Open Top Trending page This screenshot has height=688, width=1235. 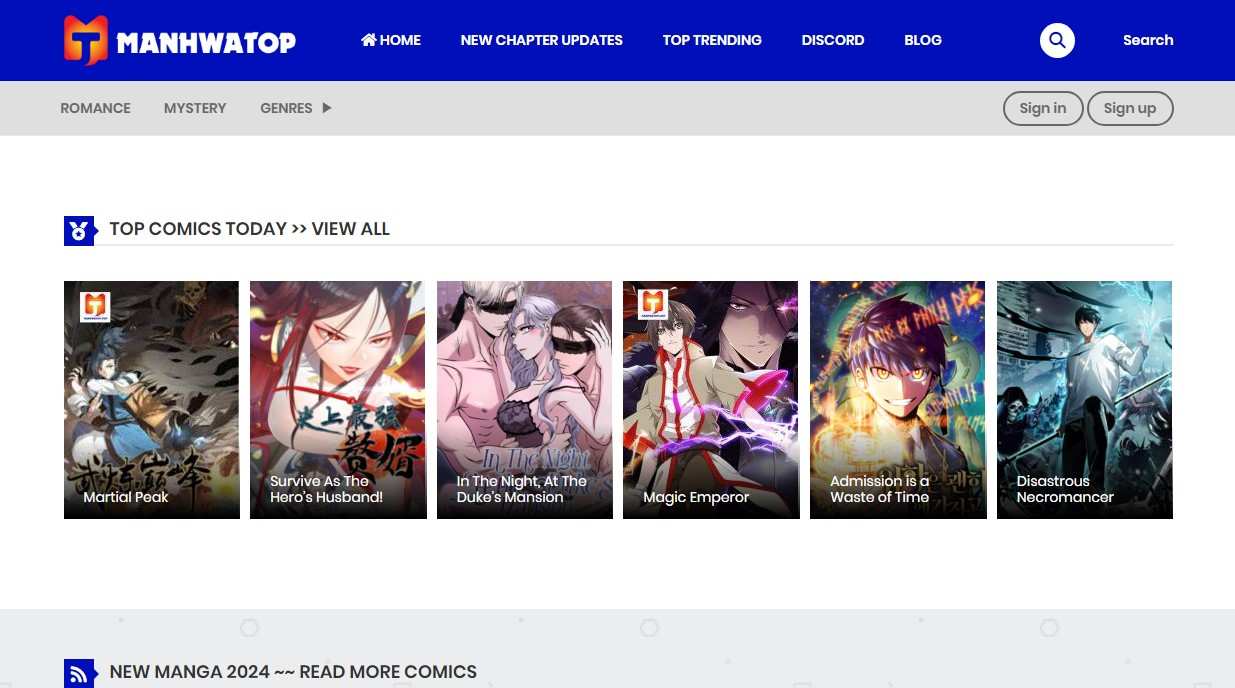coord(712,40)
